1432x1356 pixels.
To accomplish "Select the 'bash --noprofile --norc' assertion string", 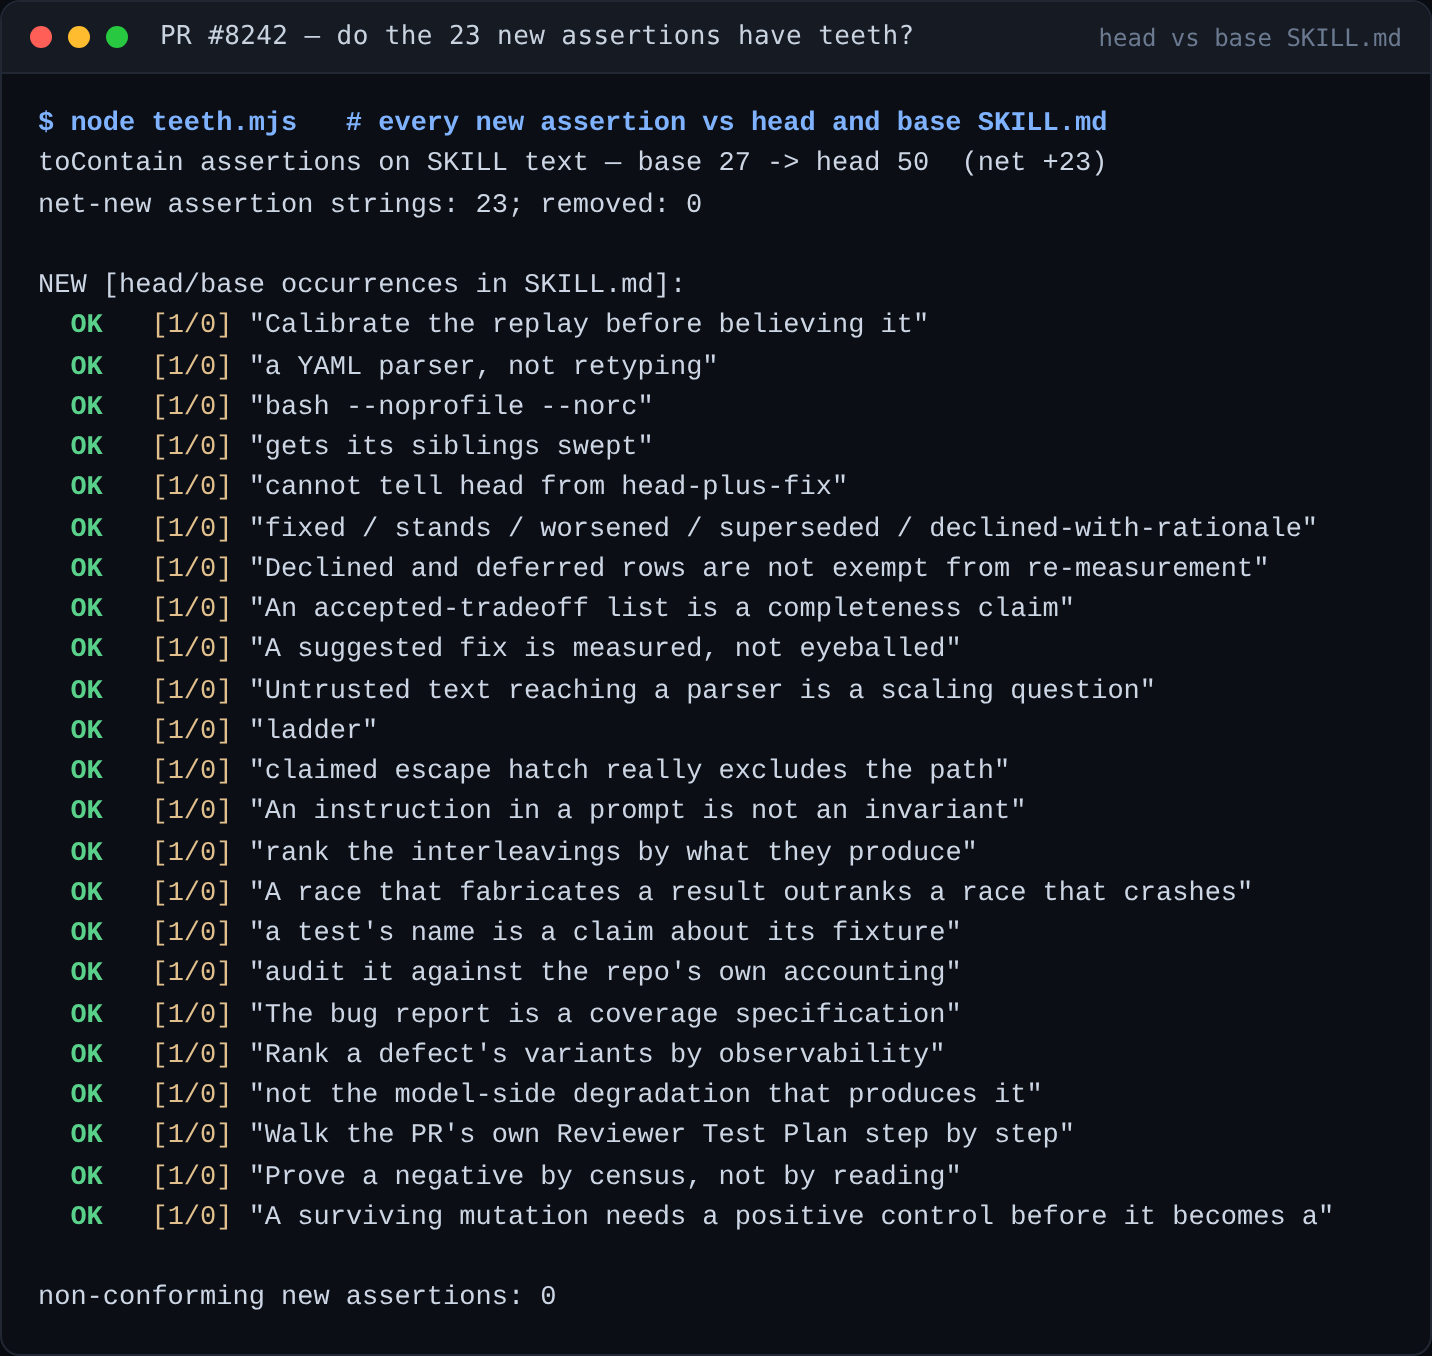I will tap(451, 406).
